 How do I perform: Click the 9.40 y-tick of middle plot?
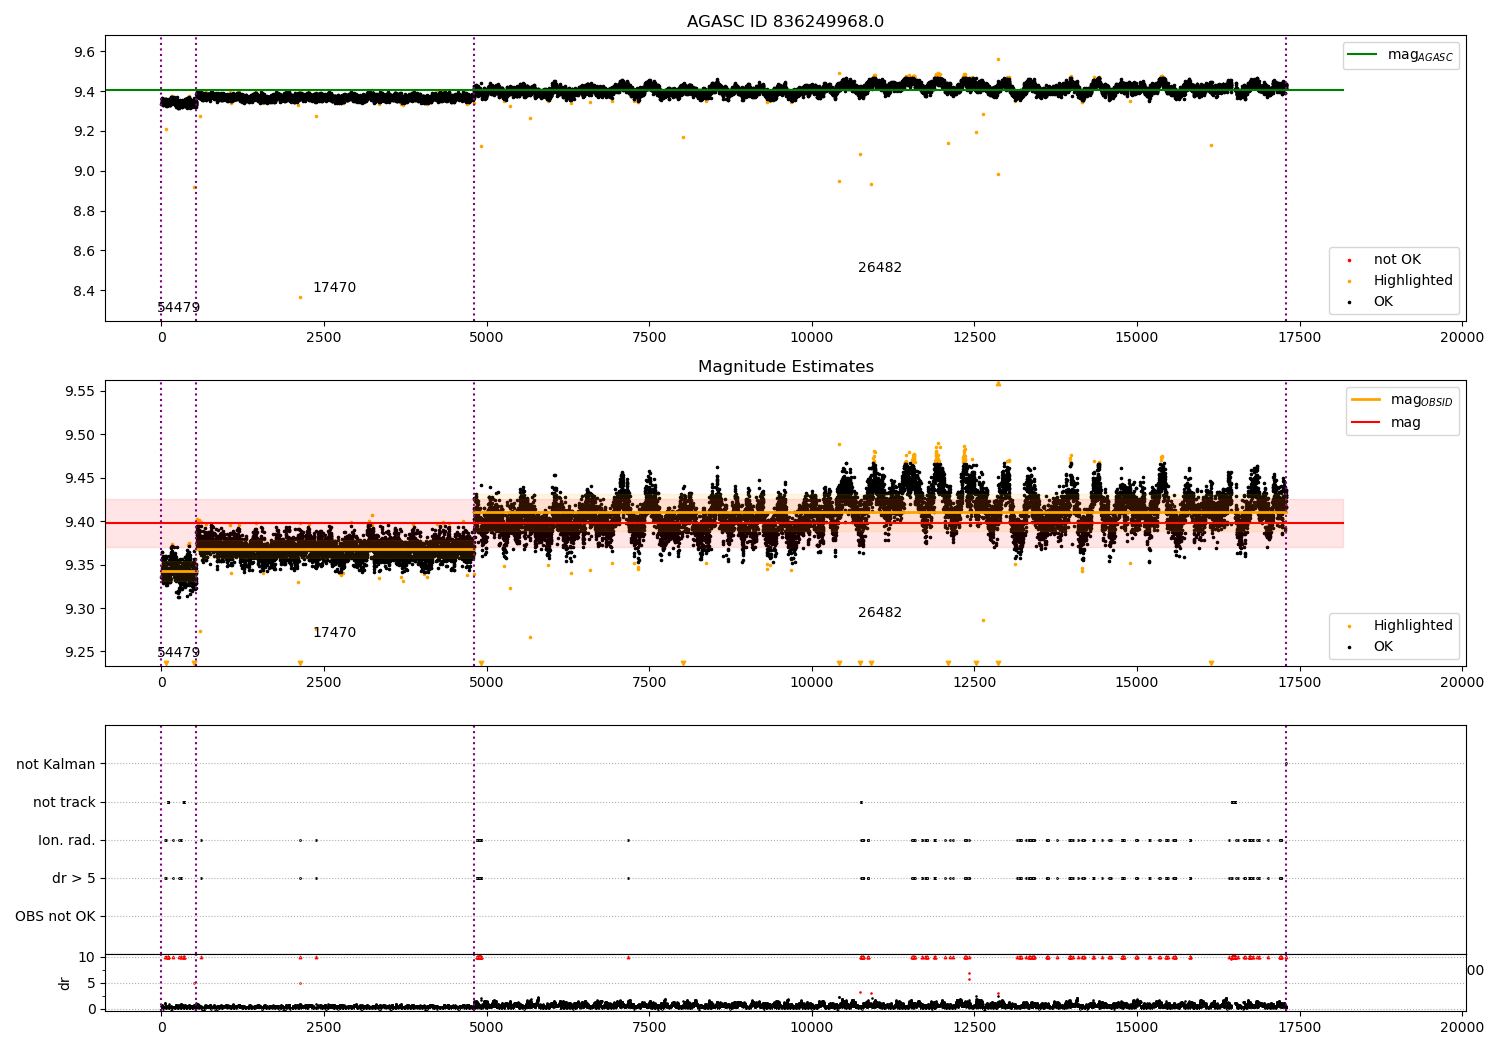click(79, 523)
